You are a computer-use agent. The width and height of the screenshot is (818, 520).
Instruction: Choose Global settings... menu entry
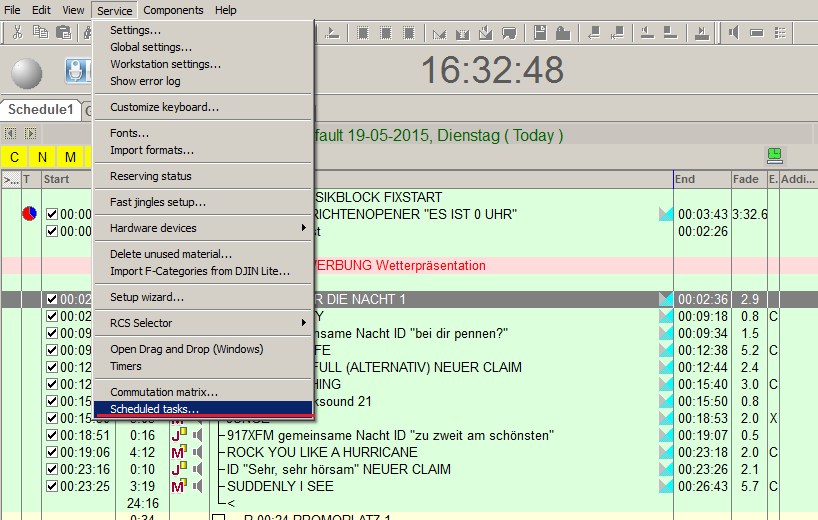(203, 47)
